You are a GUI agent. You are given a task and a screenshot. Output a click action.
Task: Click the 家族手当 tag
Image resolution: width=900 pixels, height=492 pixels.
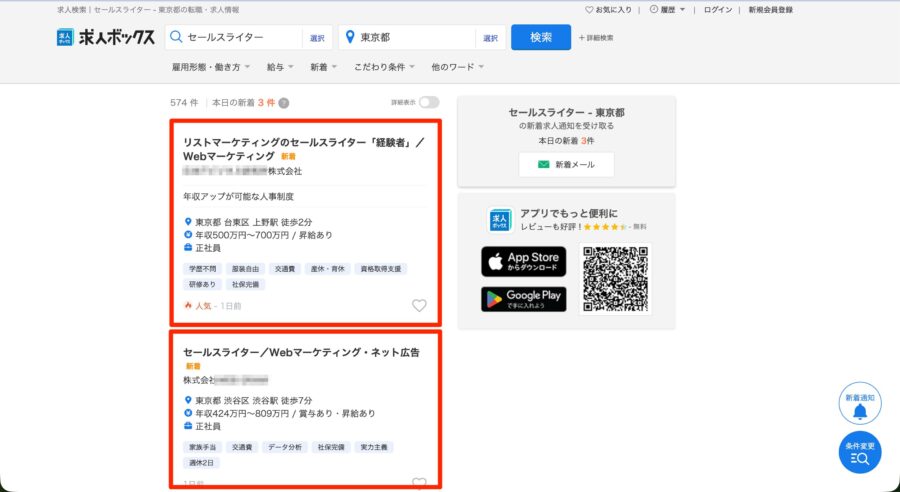201,447
